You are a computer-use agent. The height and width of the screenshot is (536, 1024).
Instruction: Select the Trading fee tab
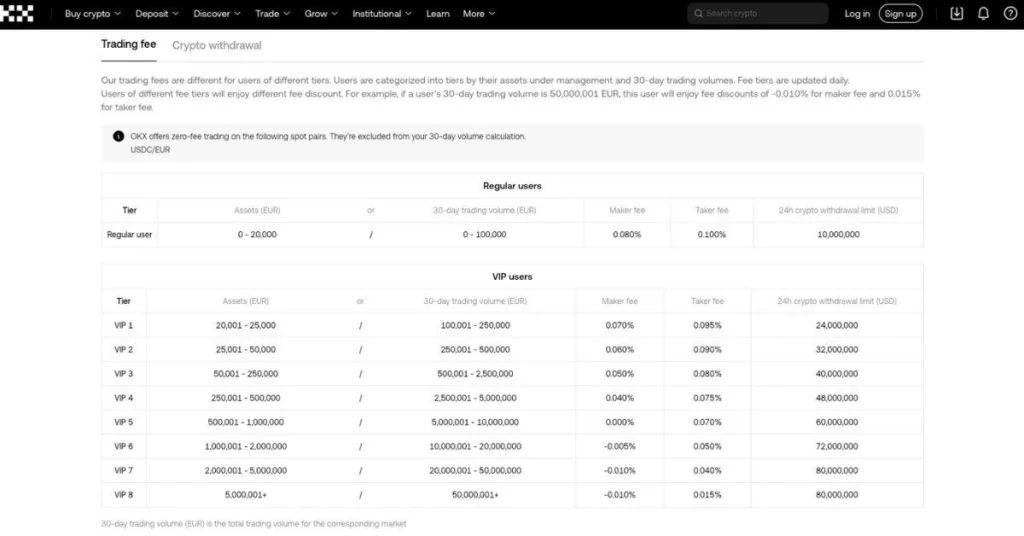pos(128,45)
